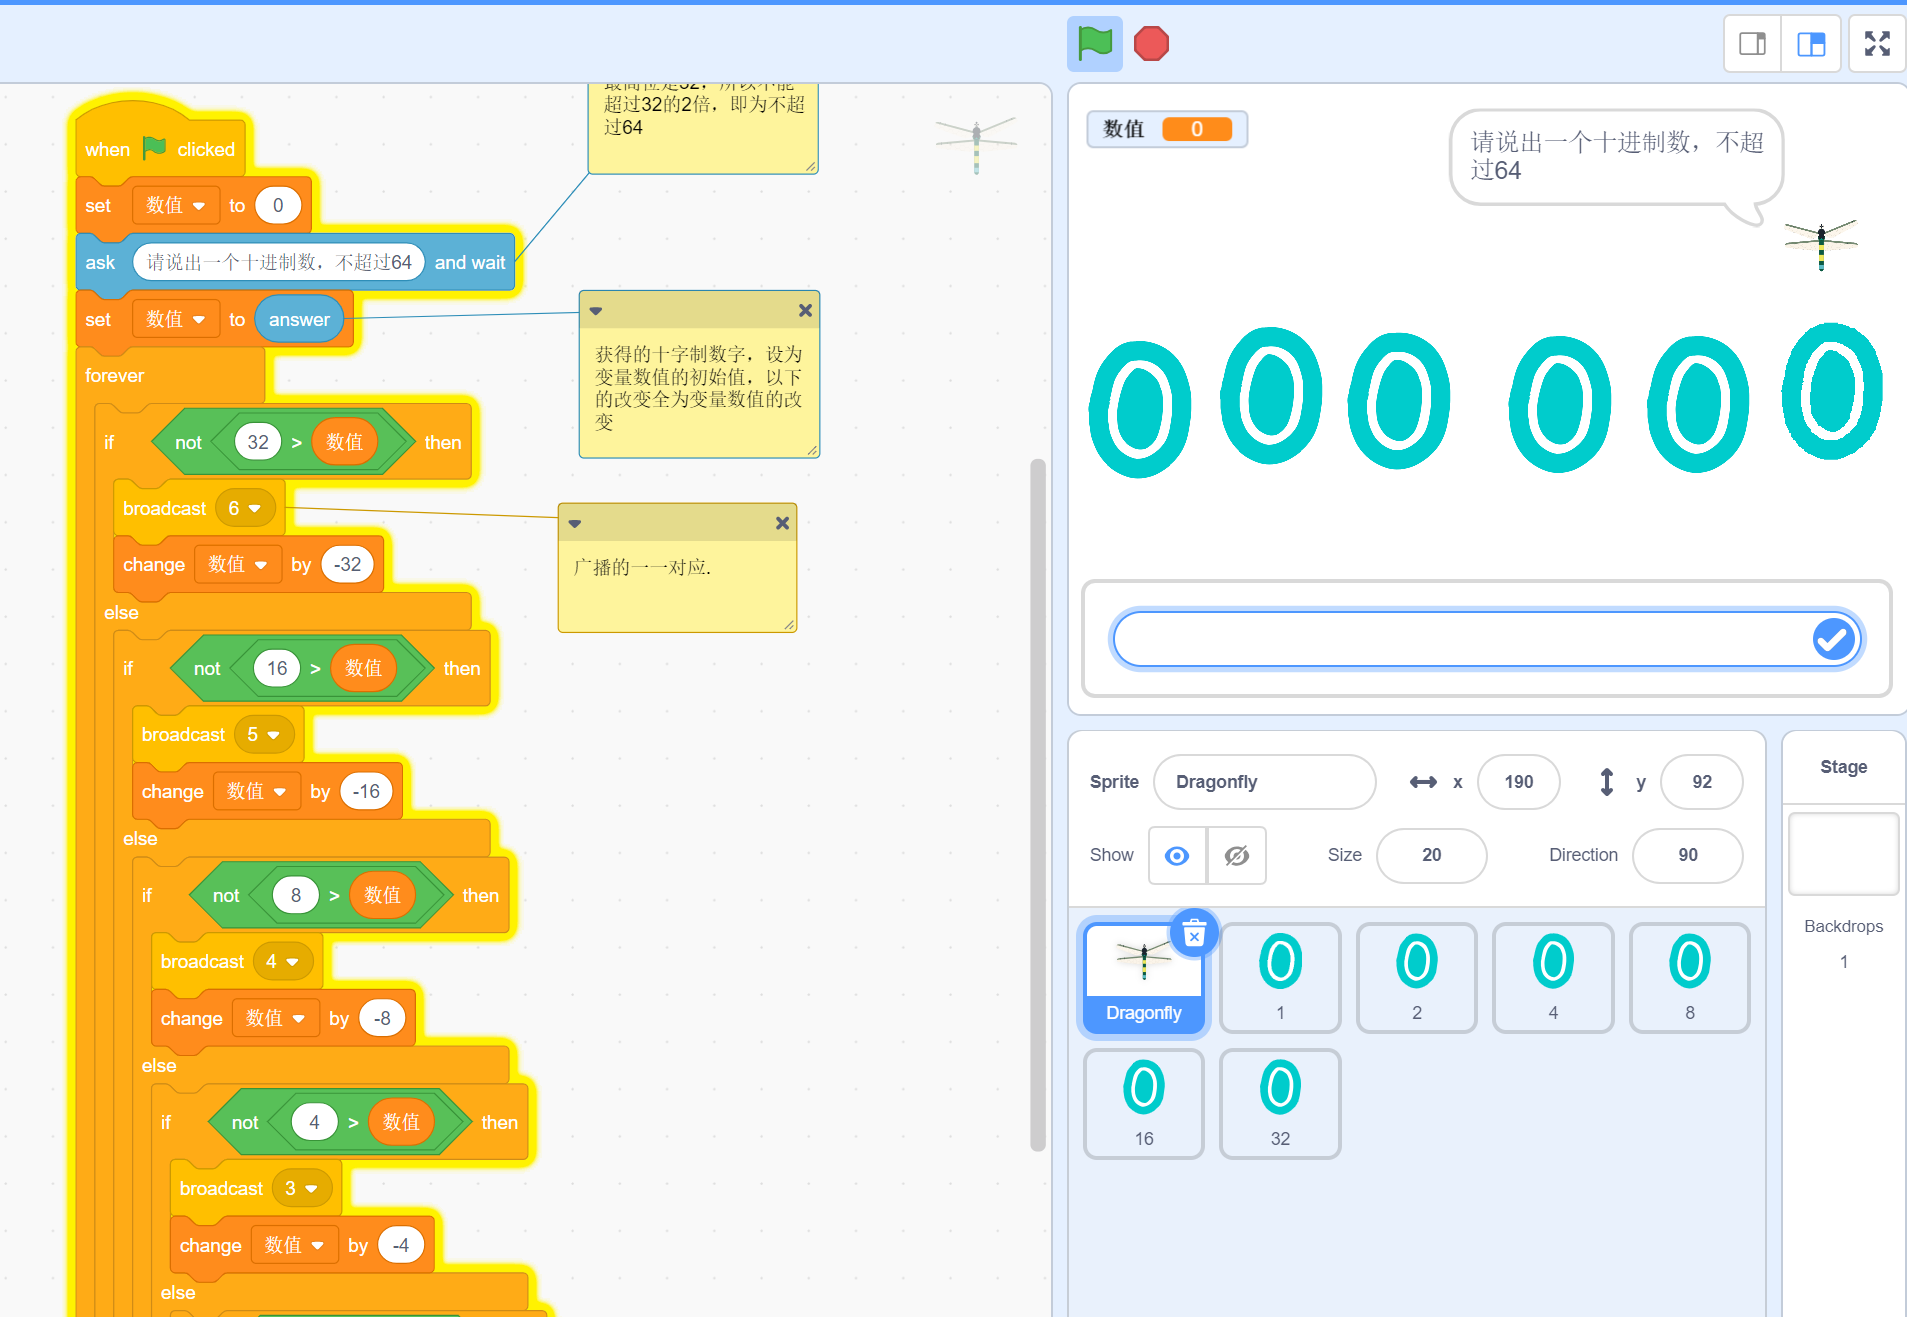The width and height of the screenshot is (1907, 1317).
Task: Open variable dropdown in change by -32 block
Action: [x=238, y=564]
